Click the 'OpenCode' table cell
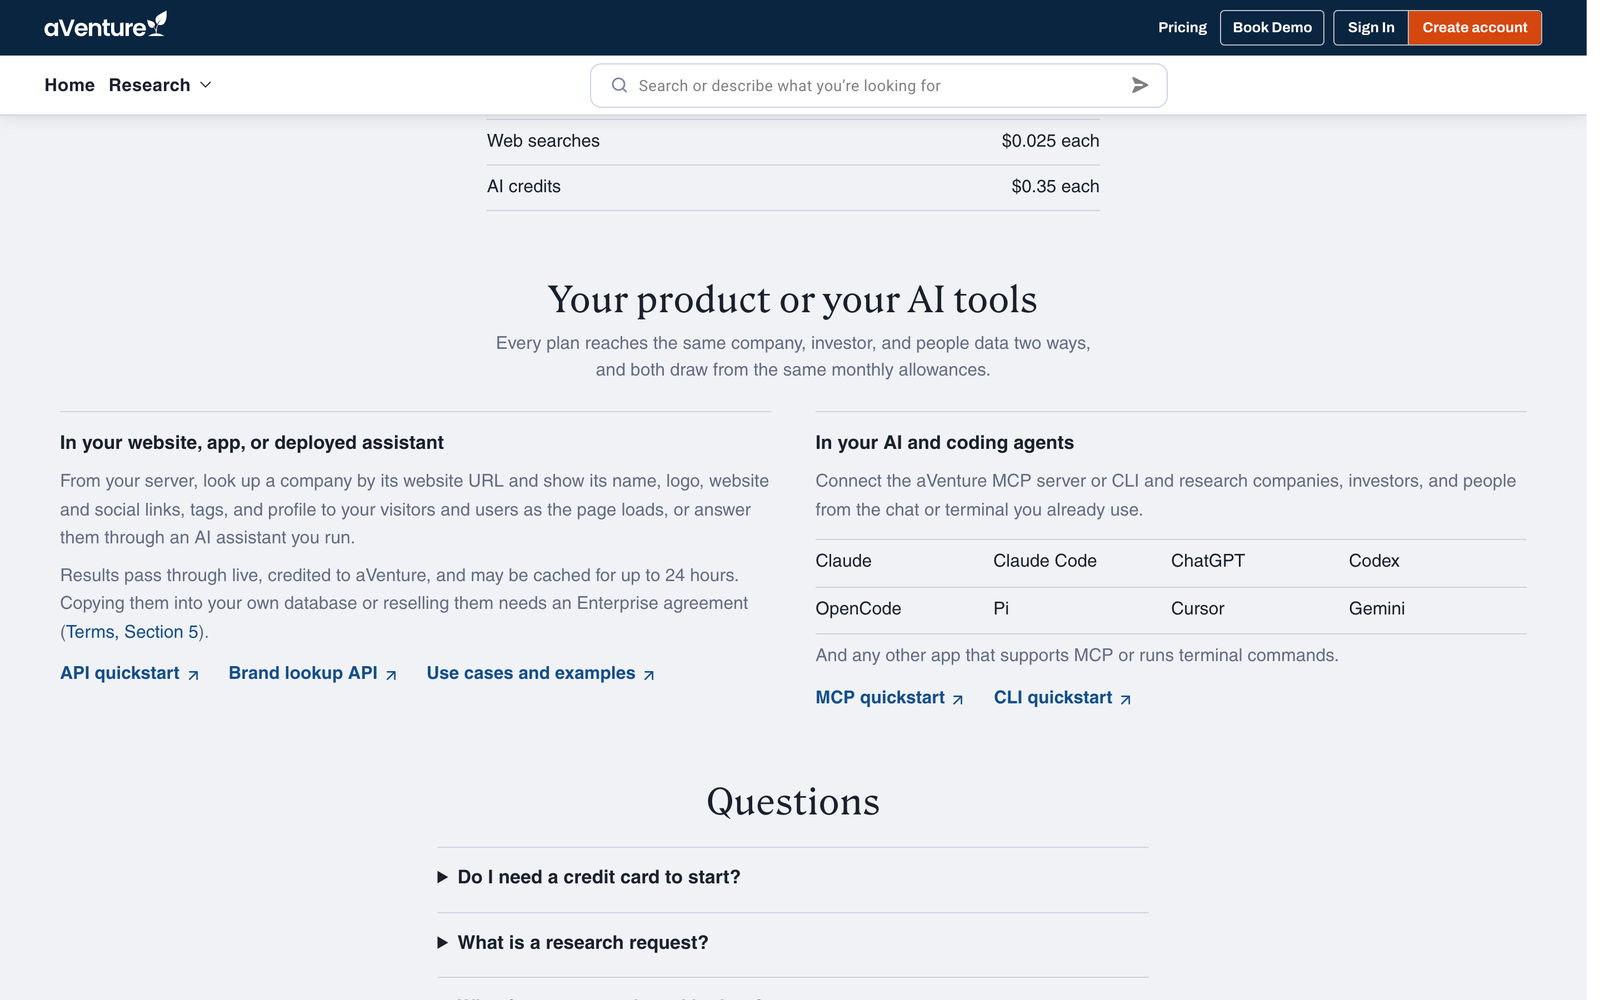The height and width of the screenshot is (1000, 1600). [858, 609]
